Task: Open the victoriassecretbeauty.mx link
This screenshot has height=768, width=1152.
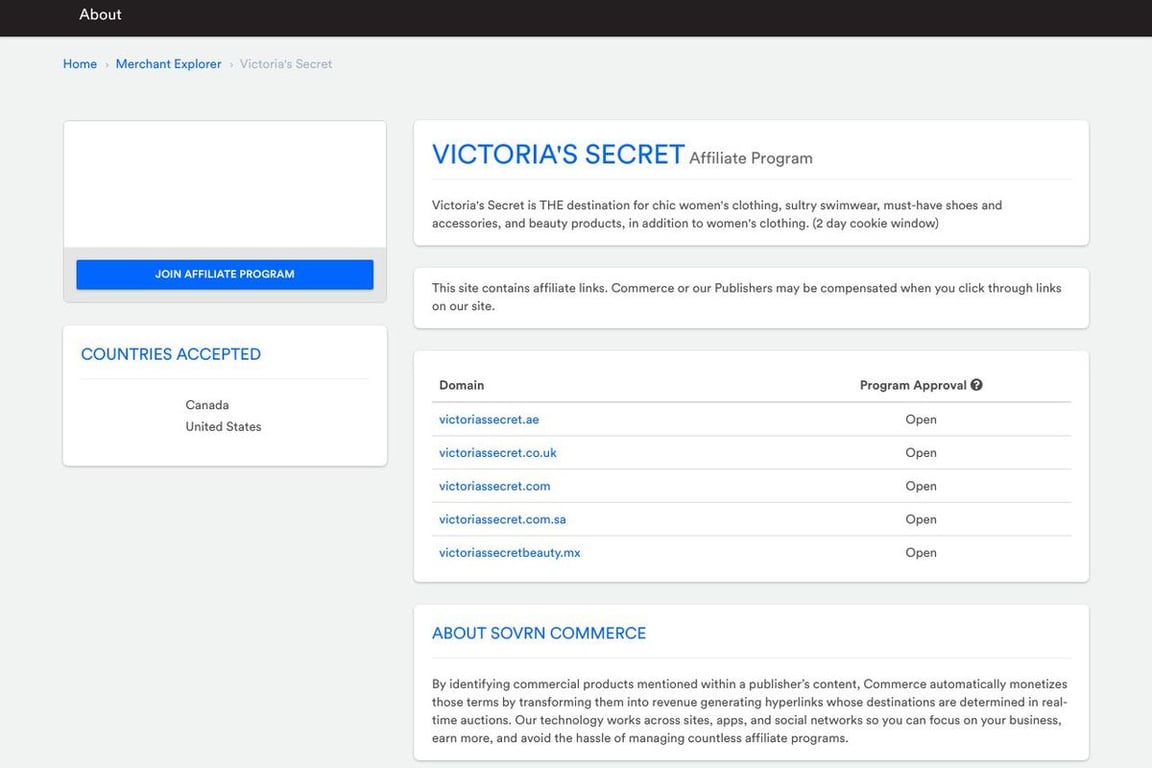Action: point(510,552)
